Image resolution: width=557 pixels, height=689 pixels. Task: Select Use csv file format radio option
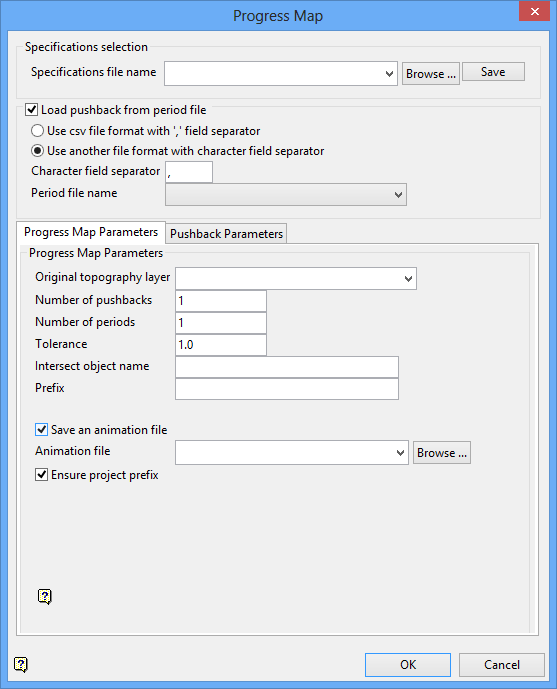tap(37, 131)
